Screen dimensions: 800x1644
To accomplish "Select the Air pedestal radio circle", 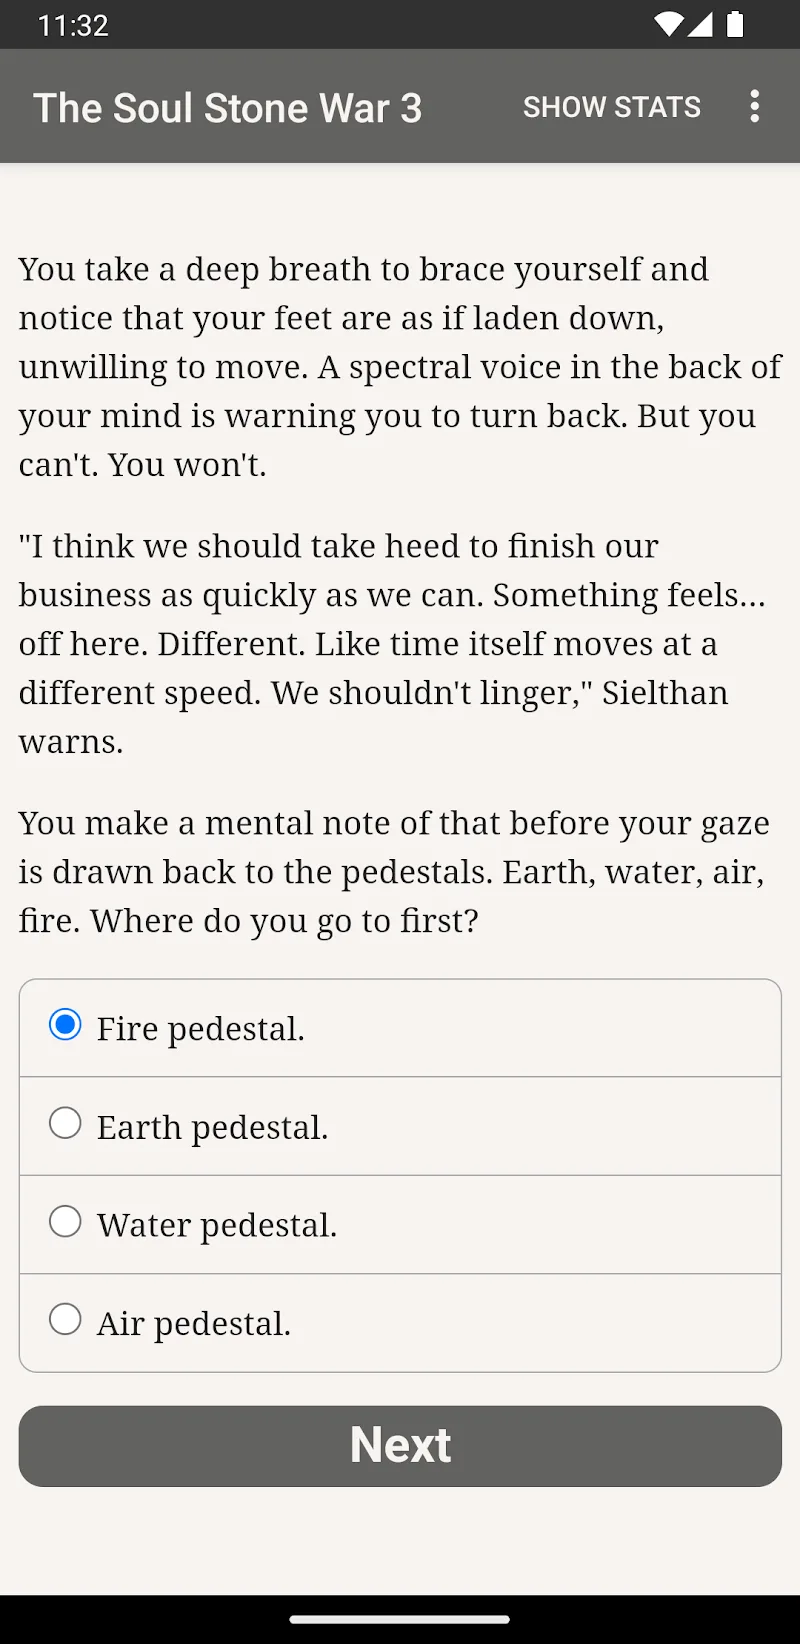I will pyautogui.click(x=65, y=1319).
